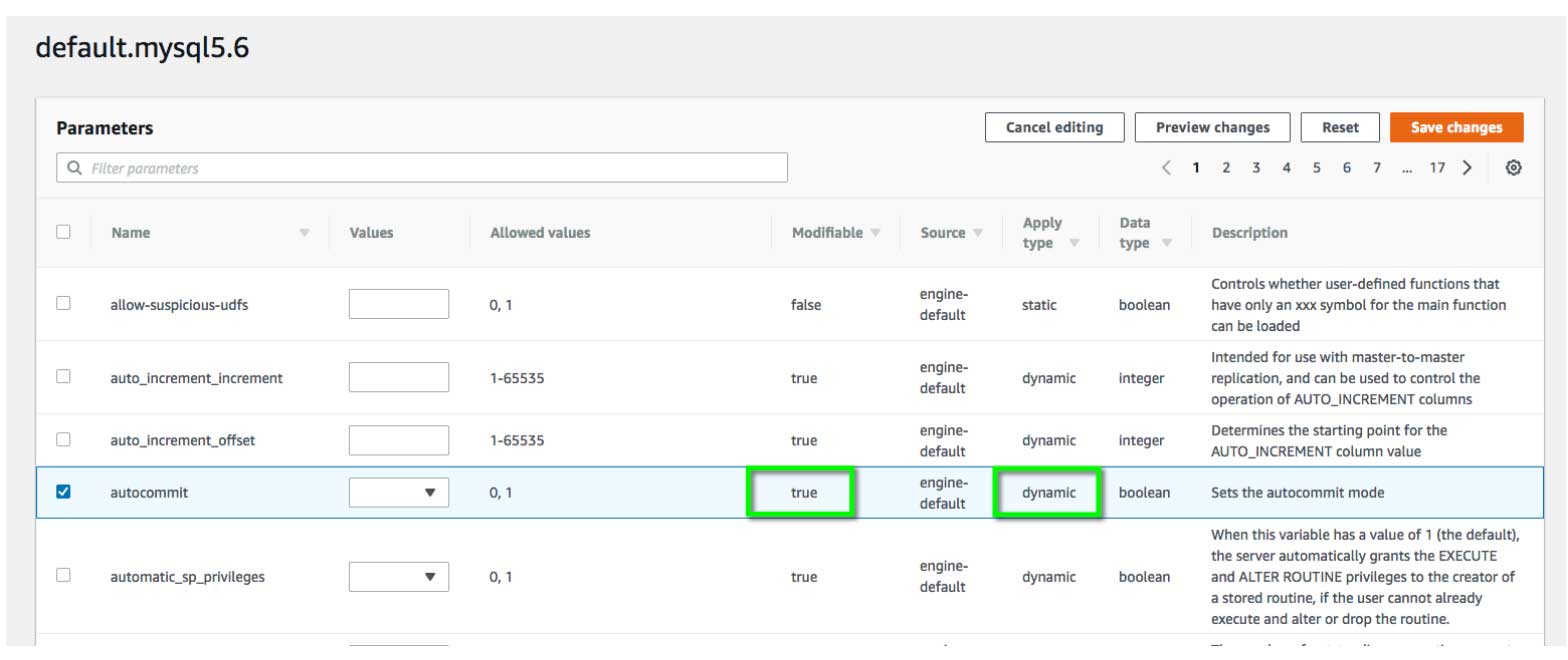Check the allow-suspicious-udfs checkbox
This screenshot has height=660, width=1568.
63,304
